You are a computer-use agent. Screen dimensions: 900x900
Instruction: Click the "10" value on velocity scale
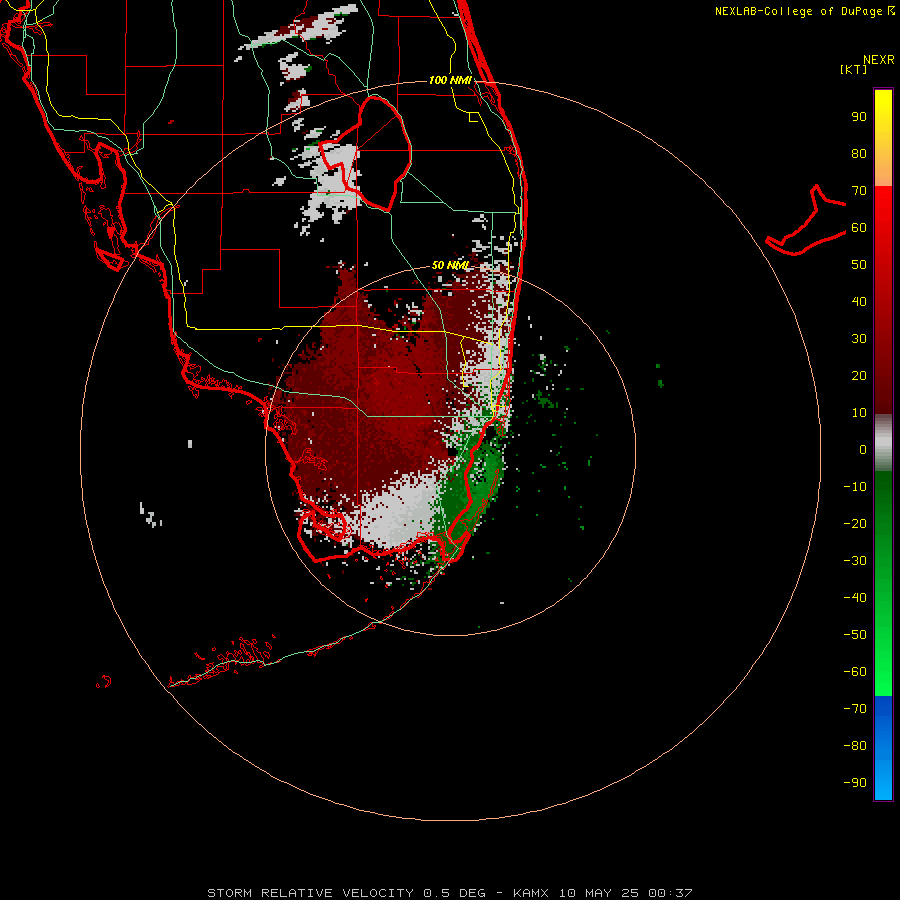859,413
